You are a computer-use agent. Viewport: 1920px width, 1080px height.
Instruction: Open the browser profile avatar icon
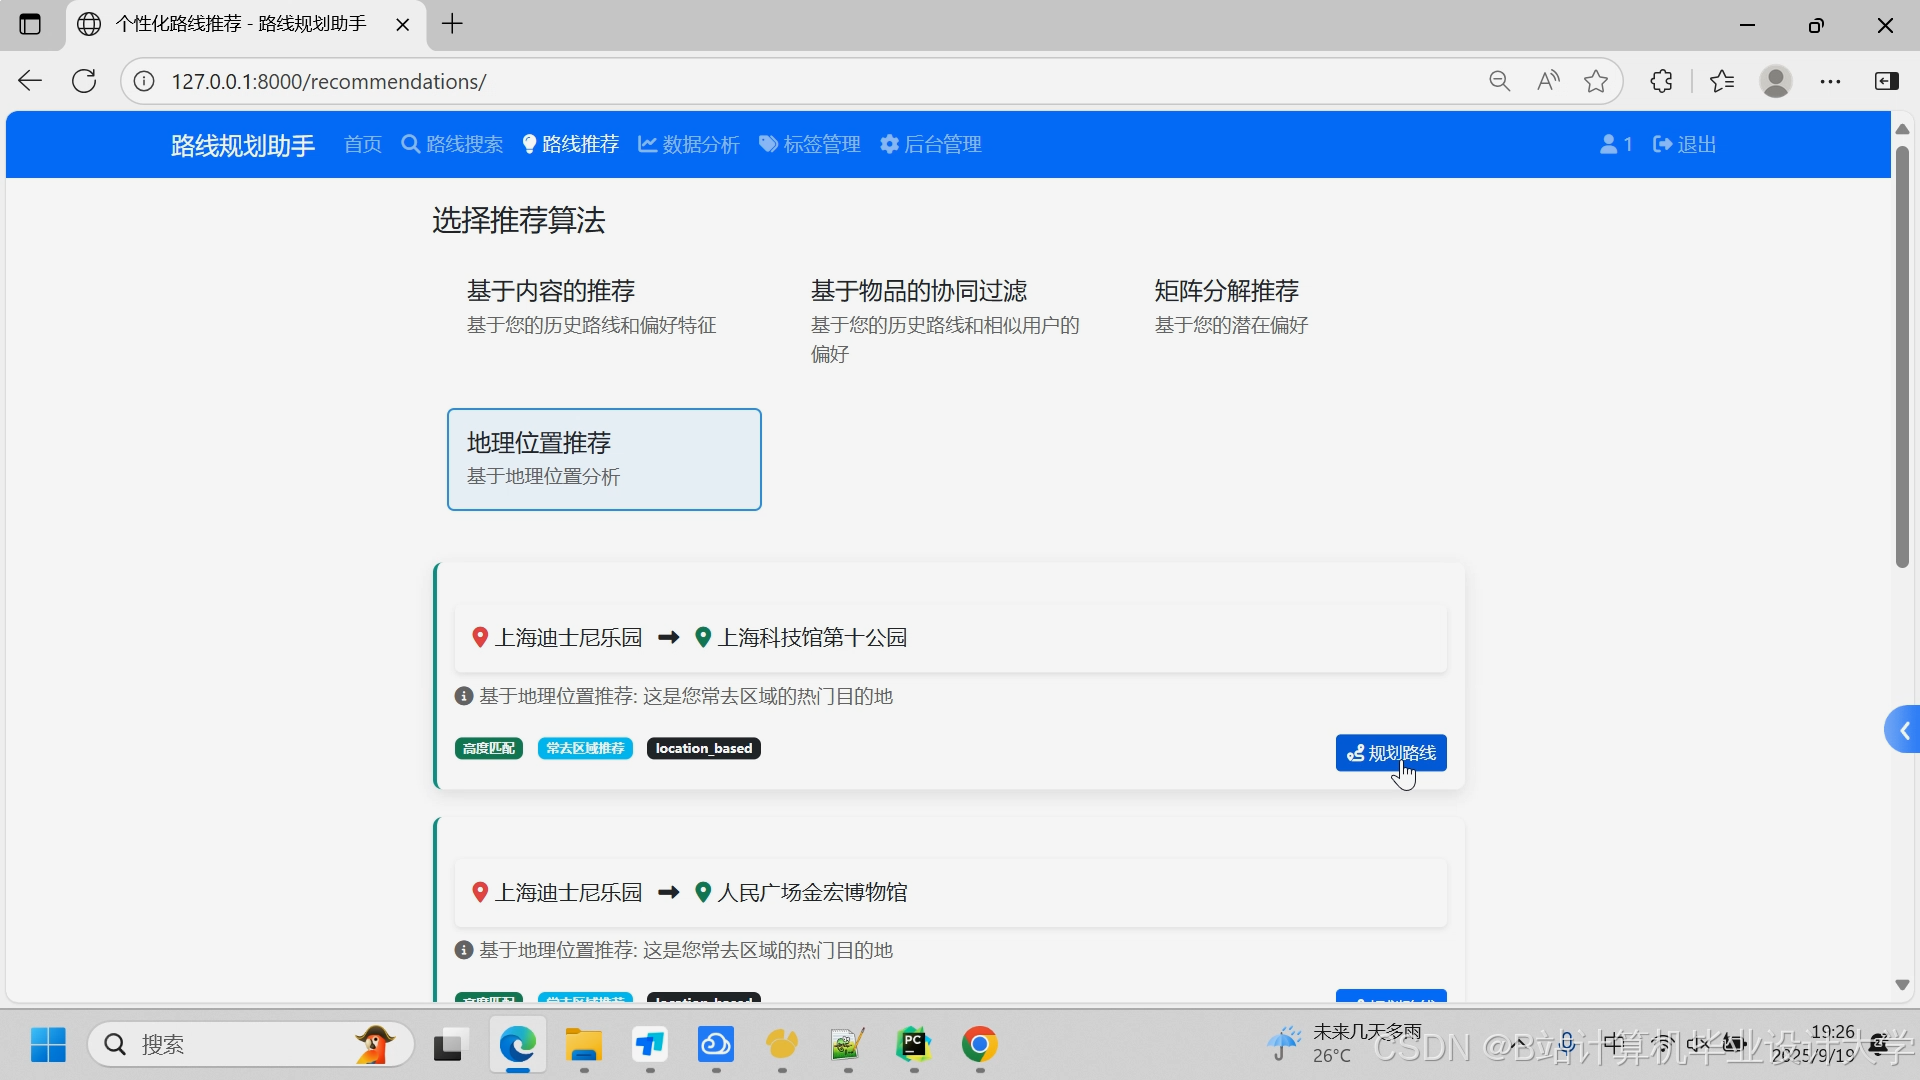(x=1775, y=81)
